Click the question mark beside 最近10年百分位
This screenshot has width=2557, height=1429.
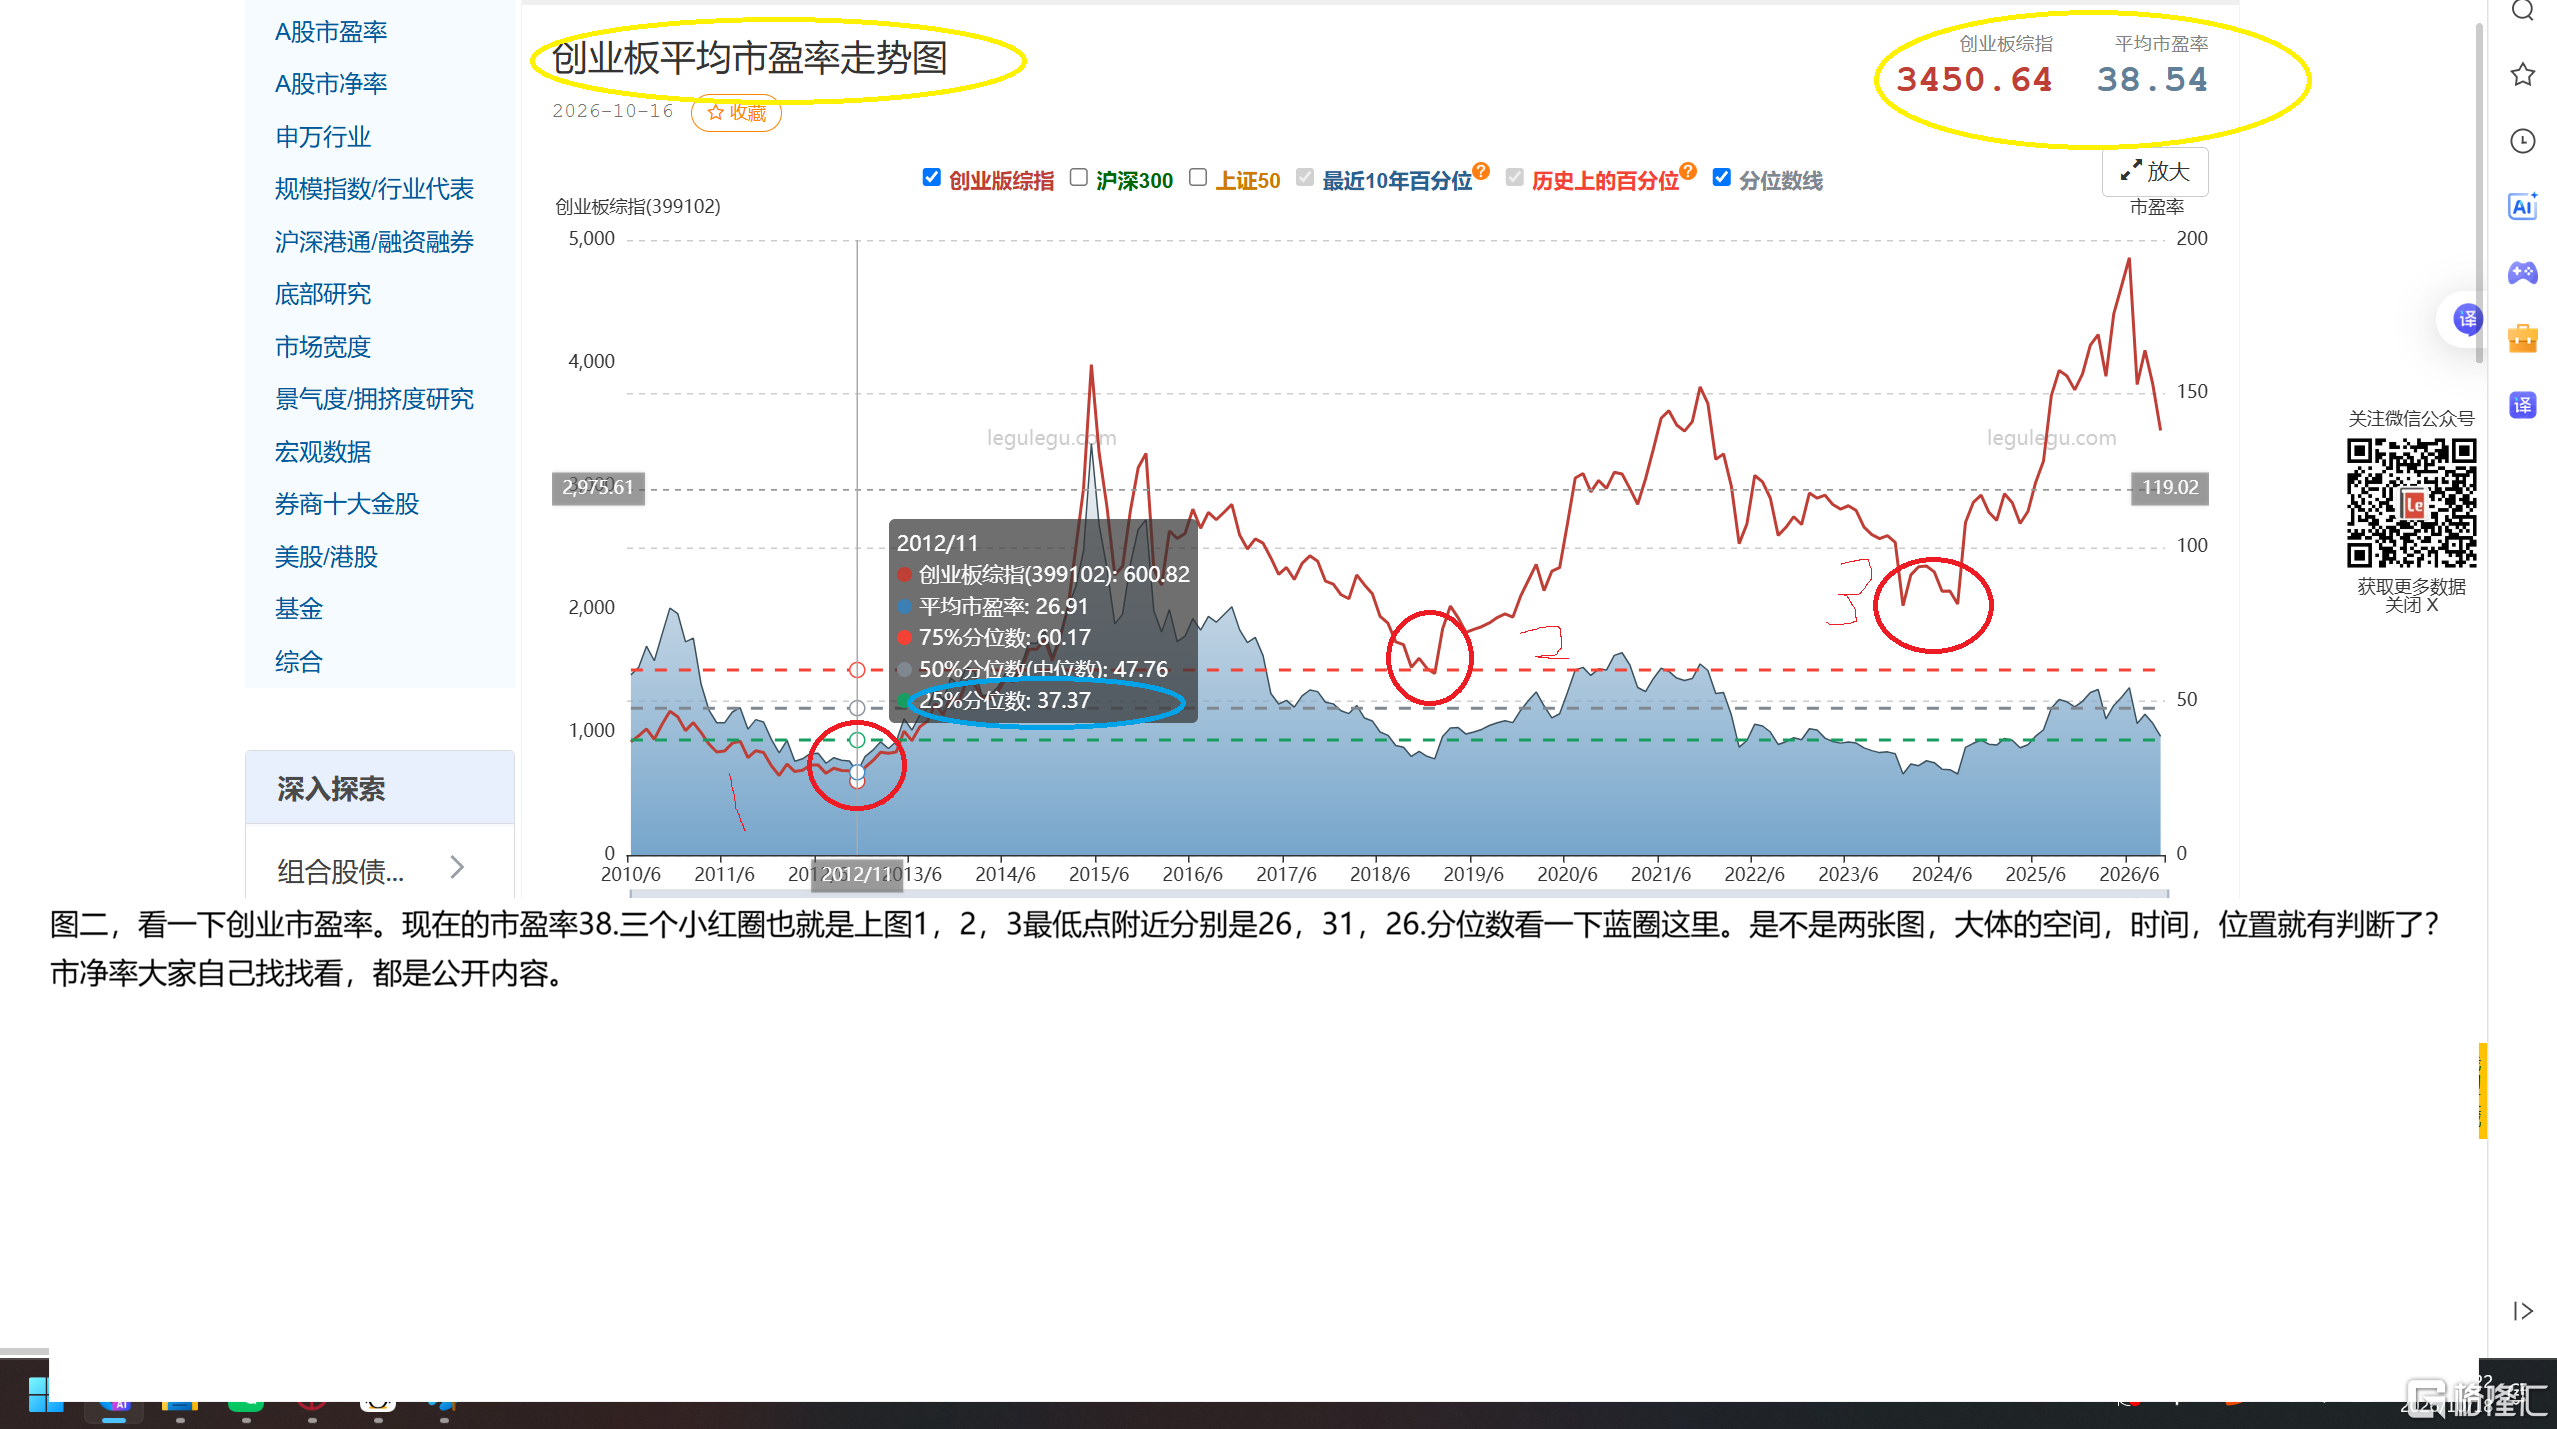tap(1481, 171)
